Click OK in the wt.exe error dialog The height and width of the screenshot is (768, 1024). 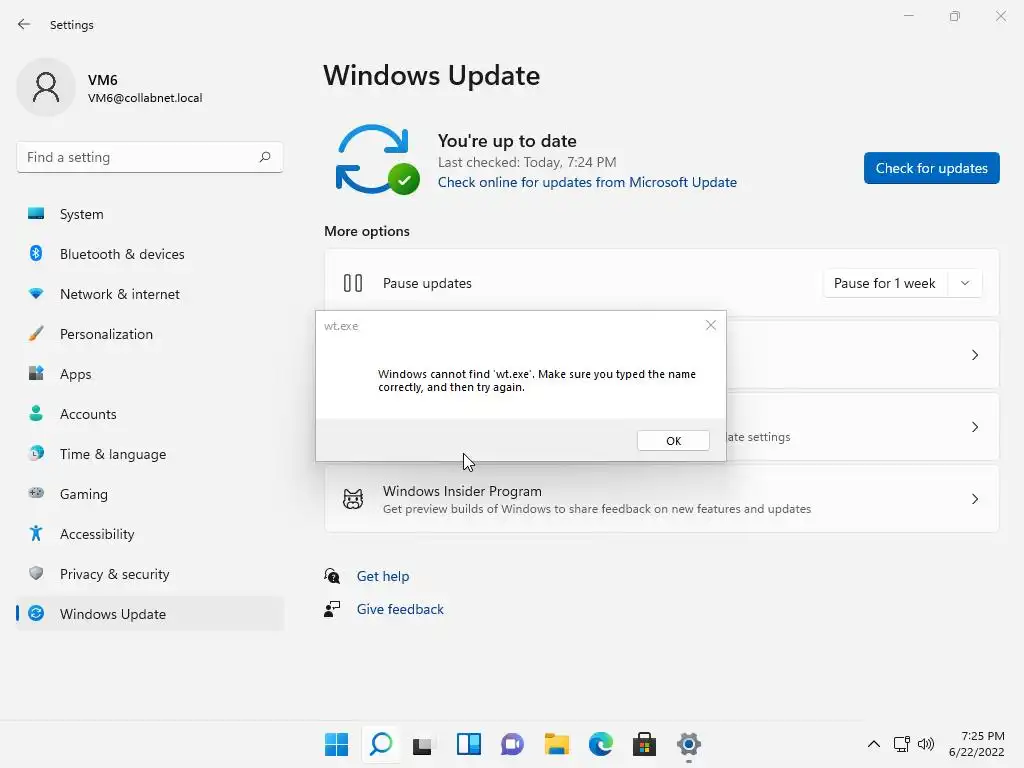click(673, 440)
